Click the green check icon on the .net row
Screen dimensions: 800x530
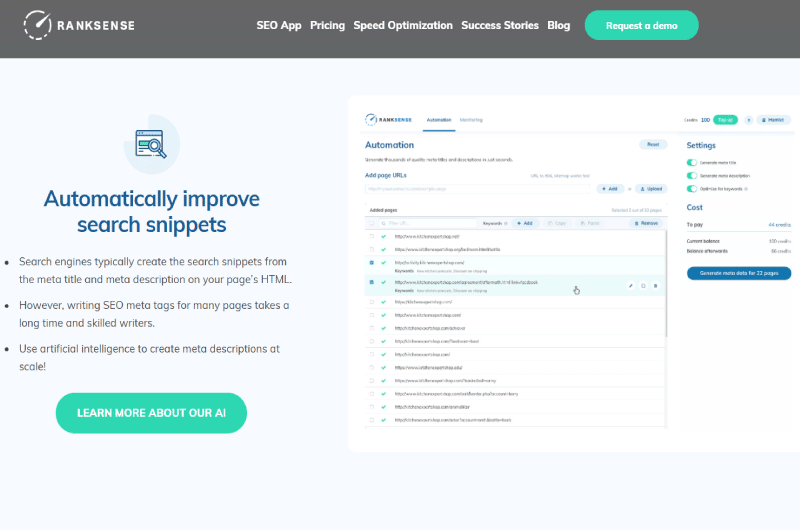tap(384, 237)
